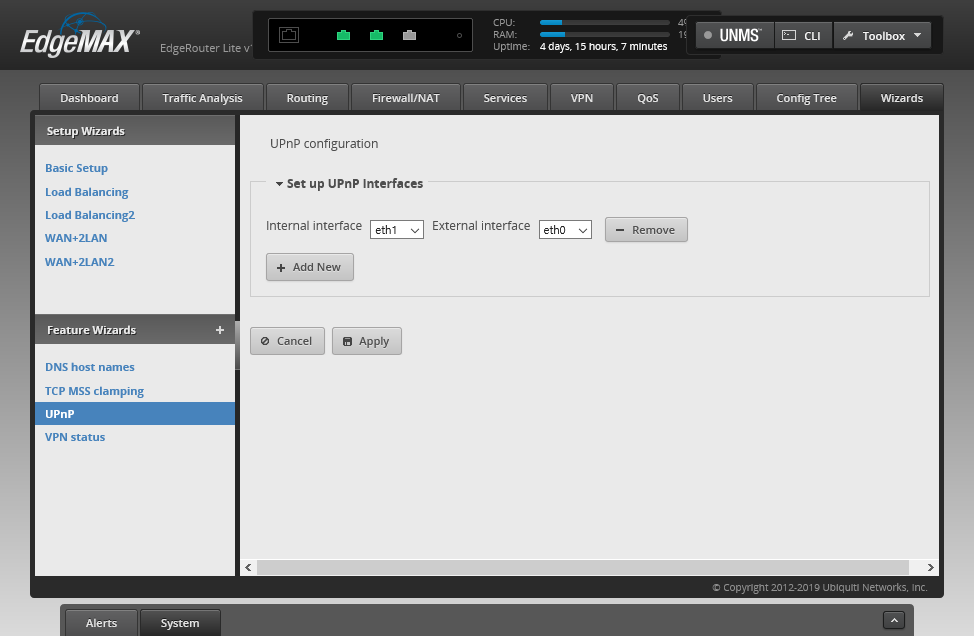974x636 pixels.
Task: Open the System panel tab
Action: click(180, 623)
